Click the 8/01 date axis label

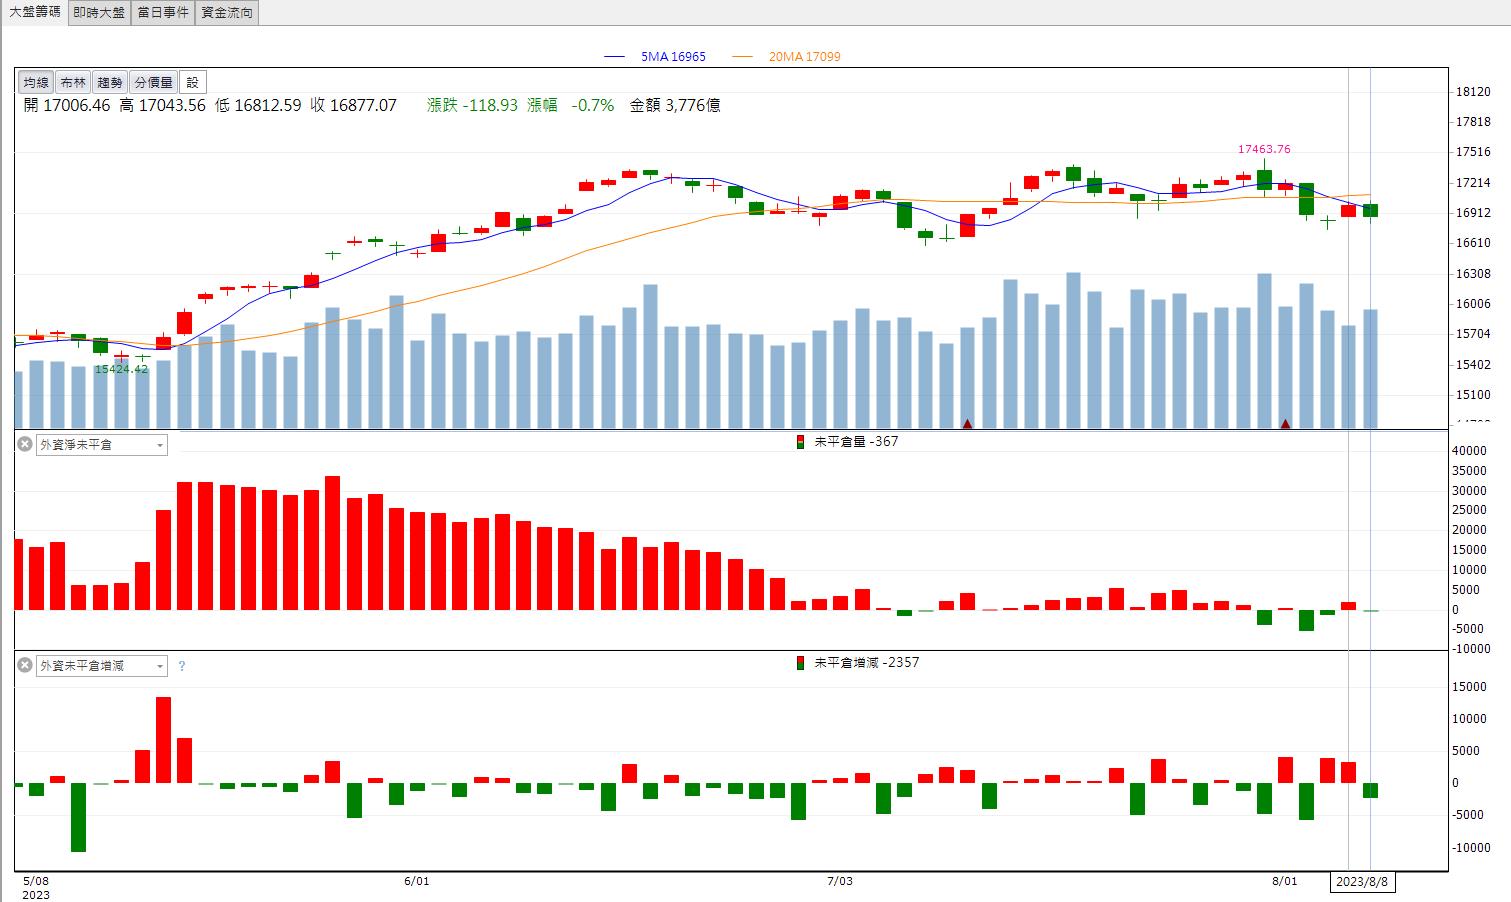click(x=1285, y=881)
